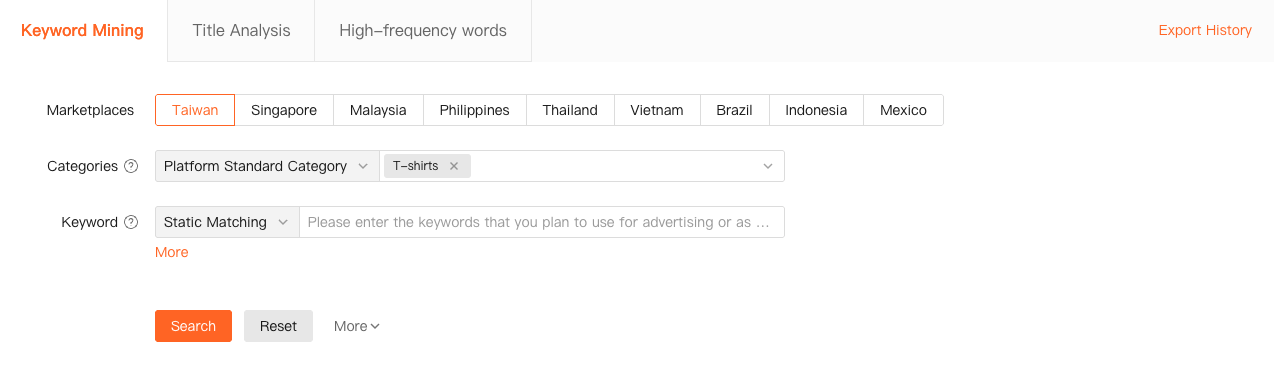Select the Malaysia marketplace

[378, 110]
